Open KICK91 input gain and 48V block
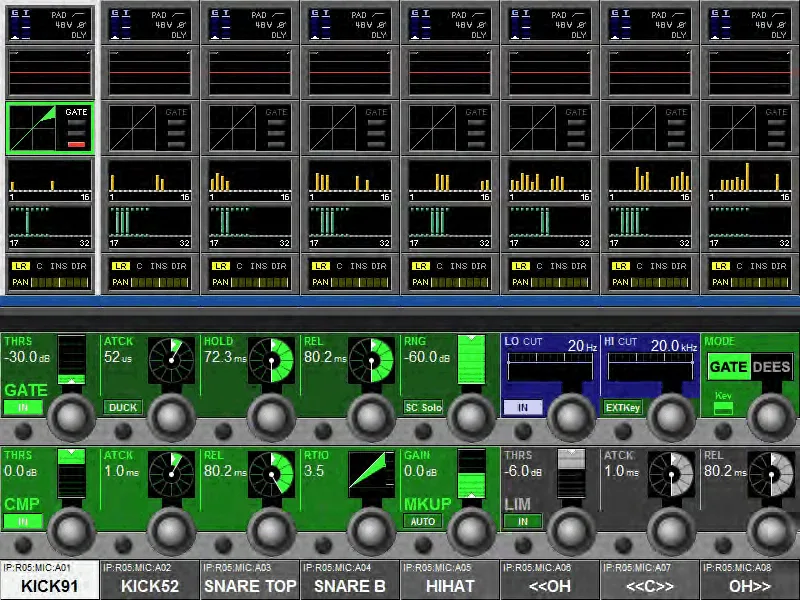The width and height of the screenshot is (800, 600). (49, 23)
